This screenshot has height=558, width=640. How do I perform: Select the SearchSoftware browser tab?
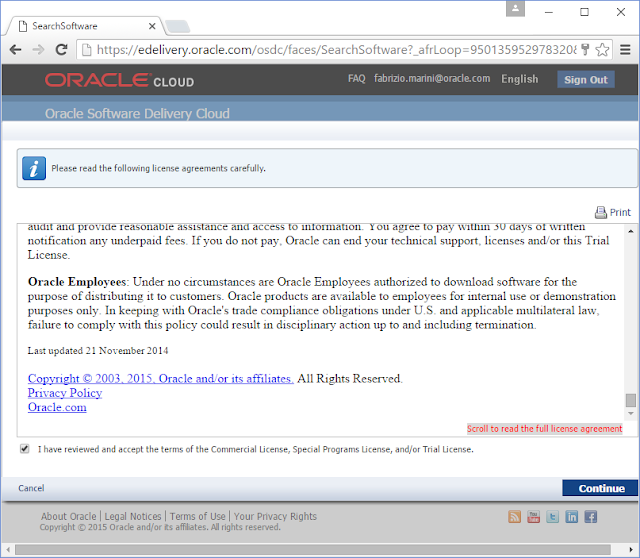click(x=85, y=26)
